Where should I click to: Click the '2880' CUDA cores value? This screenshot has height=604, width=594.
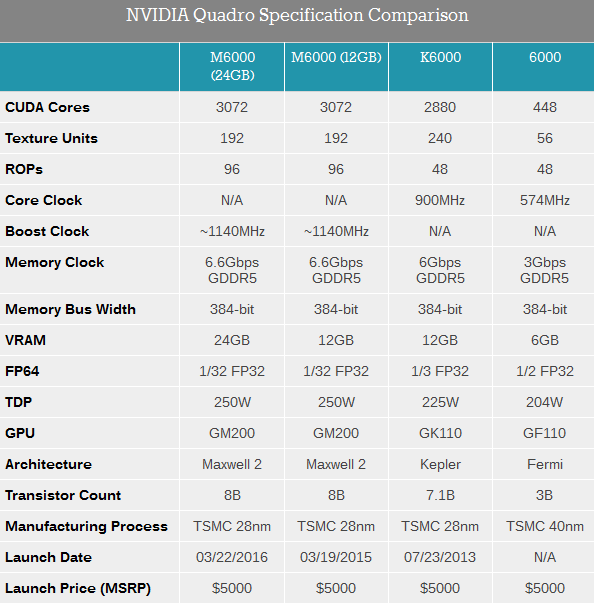pyautogui.click(x=440, y=107)
